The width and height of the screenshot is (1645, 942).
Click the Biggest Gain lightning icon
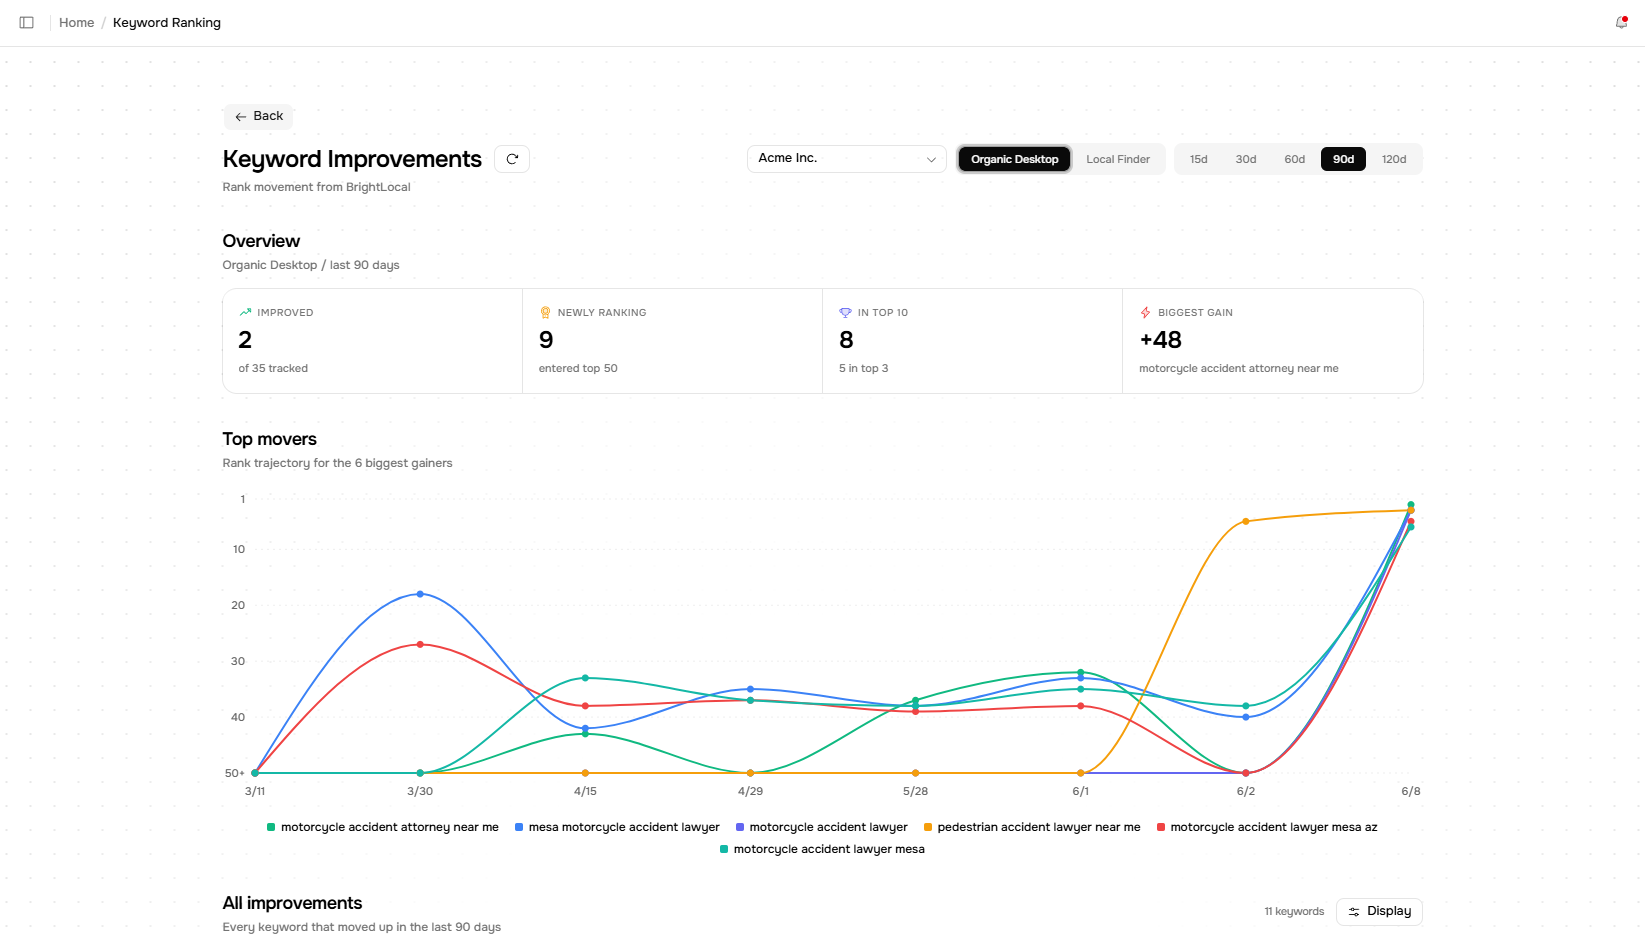[x=1145, y=312]
